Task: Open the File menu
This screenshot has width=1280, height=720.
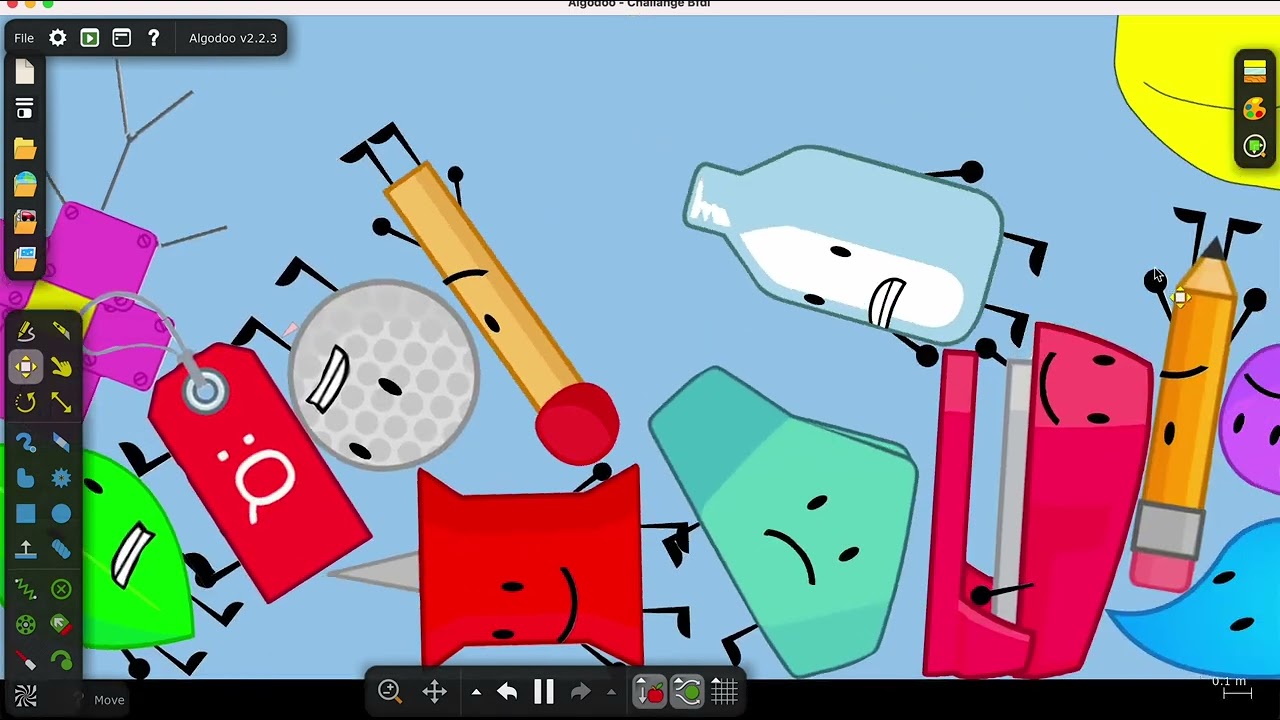Action: (x=24, y=38)
